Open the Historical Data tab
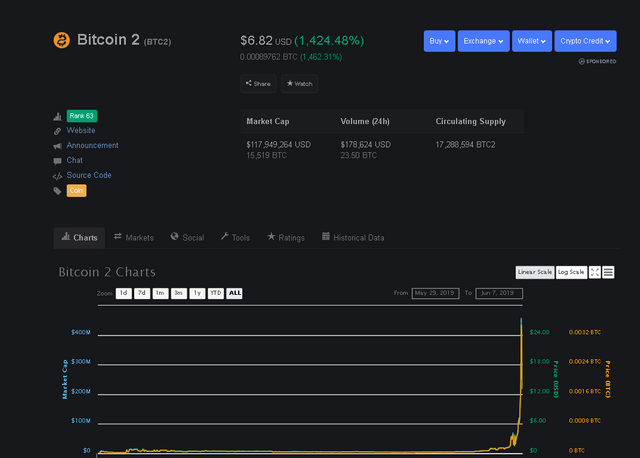This screenshot has height=458, width=640. [353, 238]
